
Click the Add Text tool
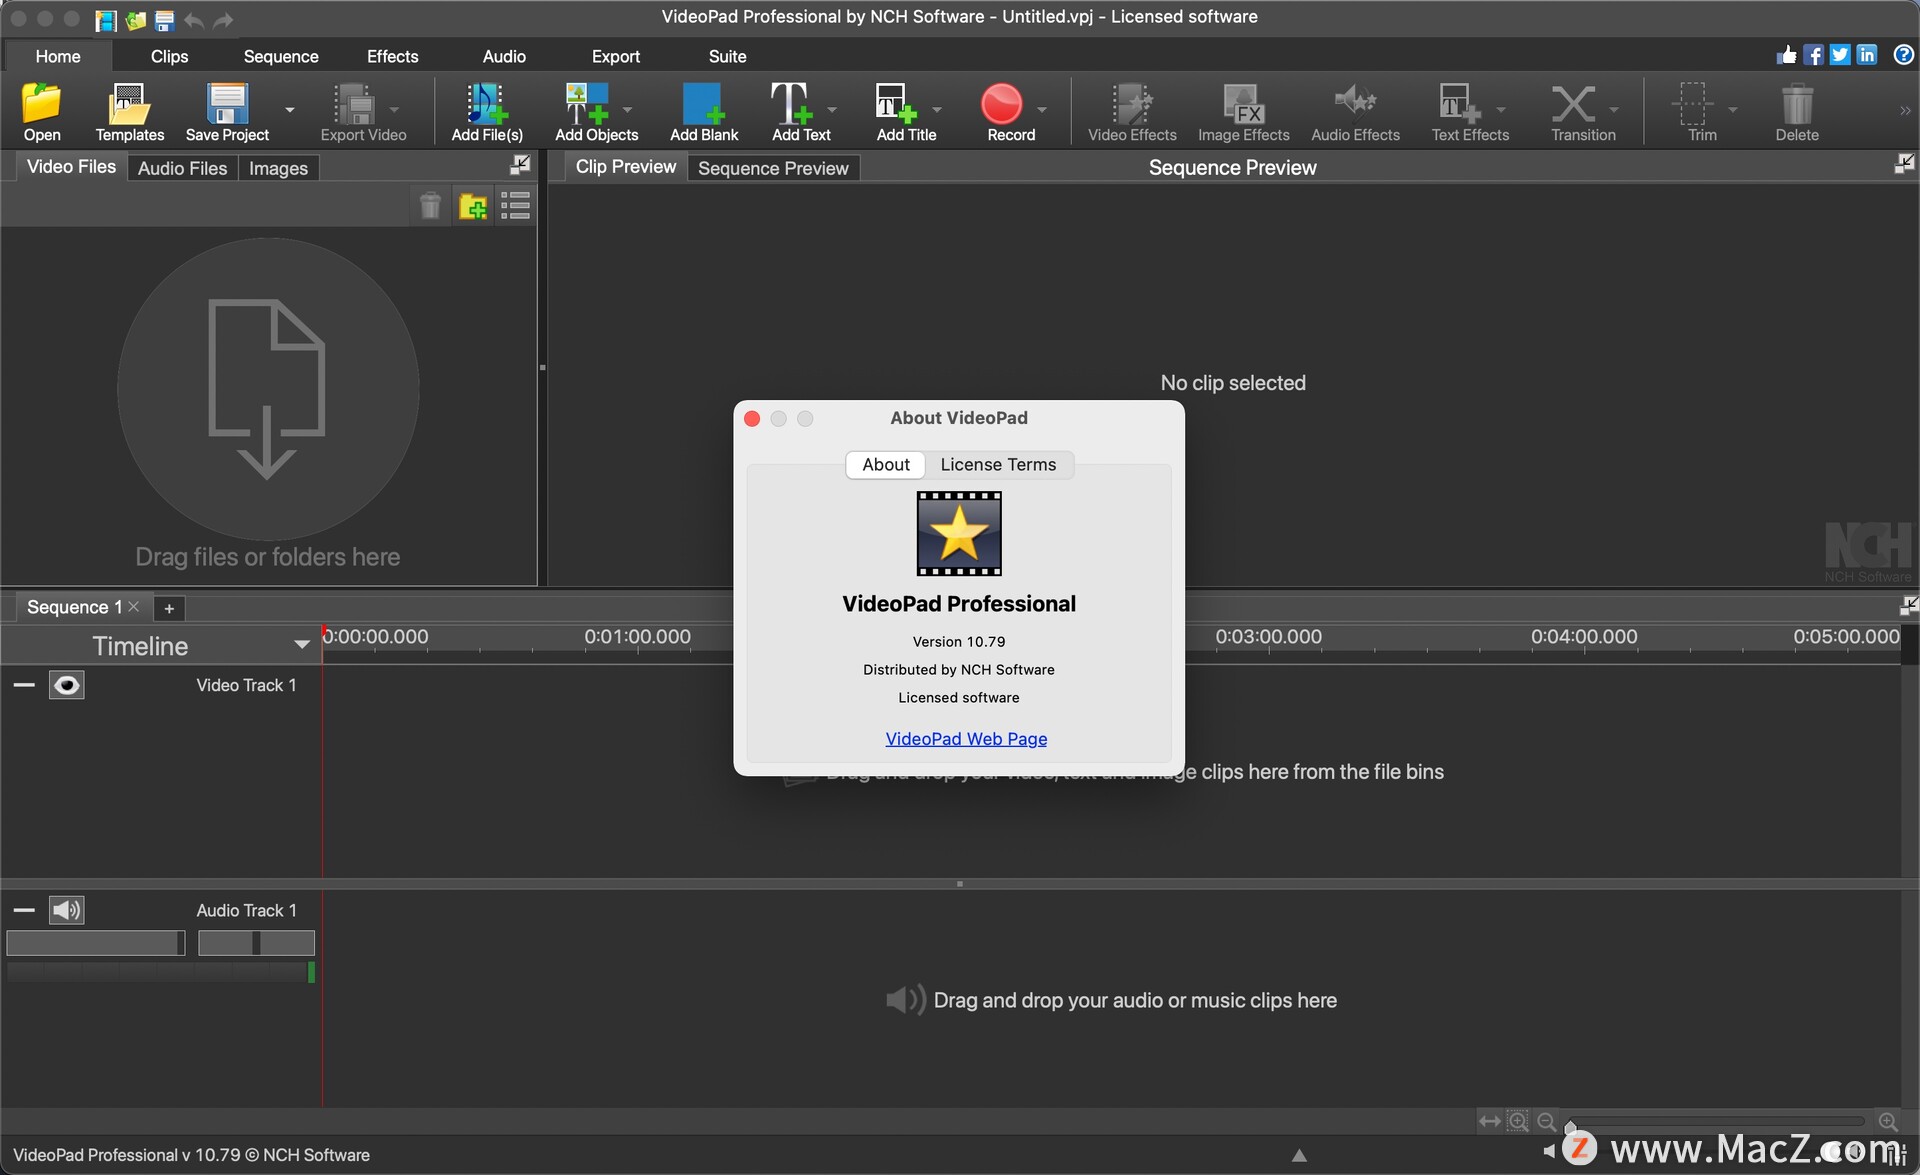(801, 112)
